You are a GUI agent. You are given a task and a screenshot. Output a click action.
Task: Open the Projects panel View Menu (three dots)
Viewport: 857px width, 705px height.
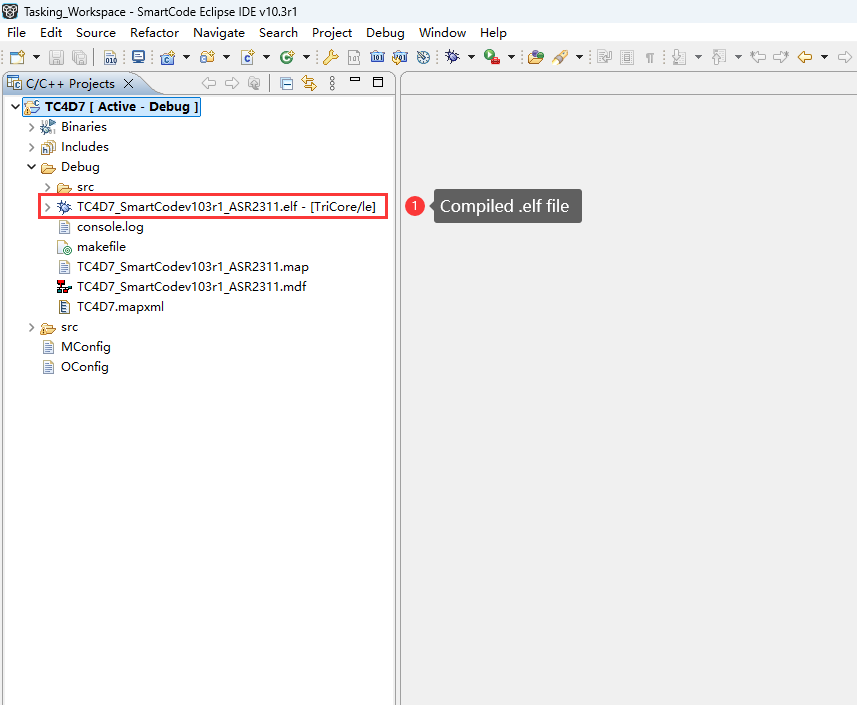pos(333,84)
